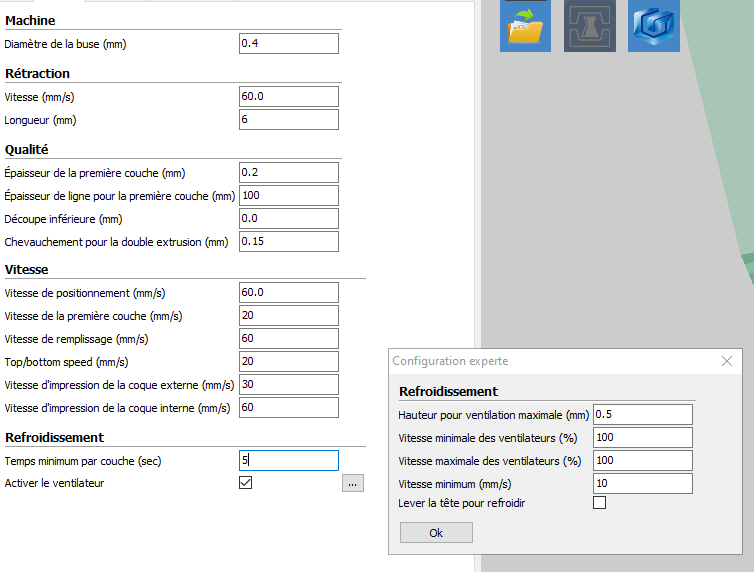The width and height of the screenshot is (754, 572).
Task: Click Refroidissement heading in expert dialog
Action: (448, 392)
